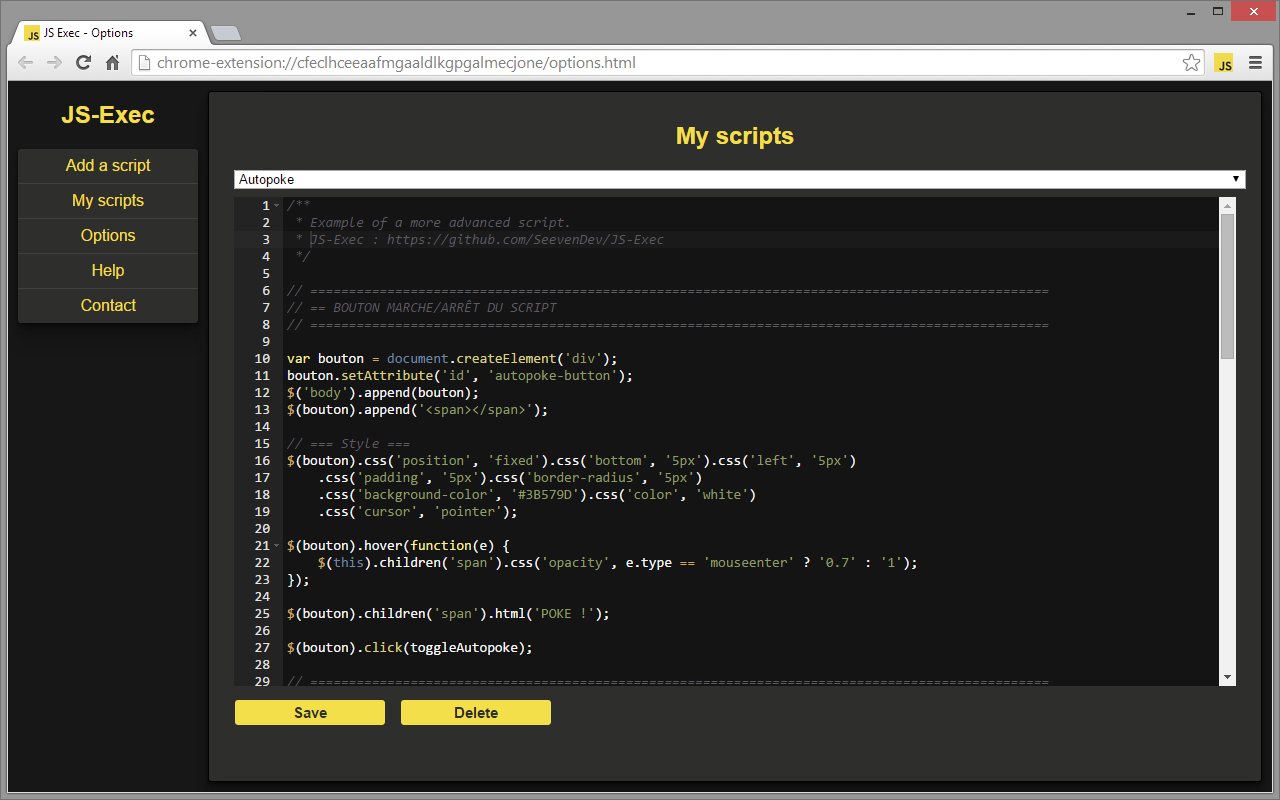Click the code editor scroll-down arrow
The height and width of the screenshot is (800, 1280).
[1228, 677]
